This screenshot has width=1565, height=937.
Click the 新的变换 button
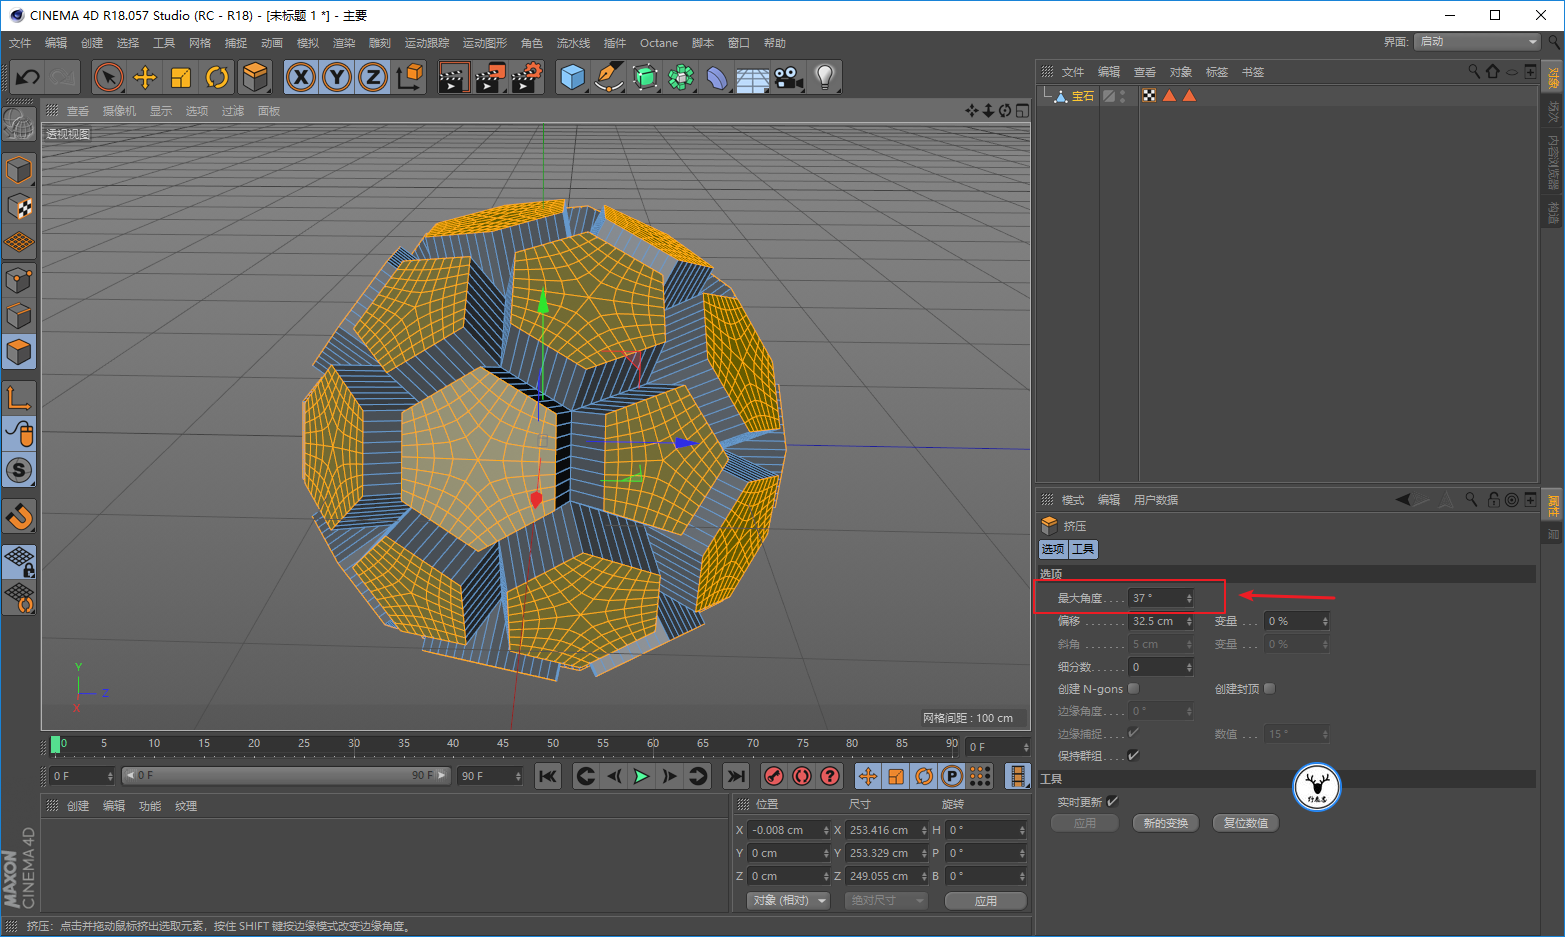(1166, 823)
